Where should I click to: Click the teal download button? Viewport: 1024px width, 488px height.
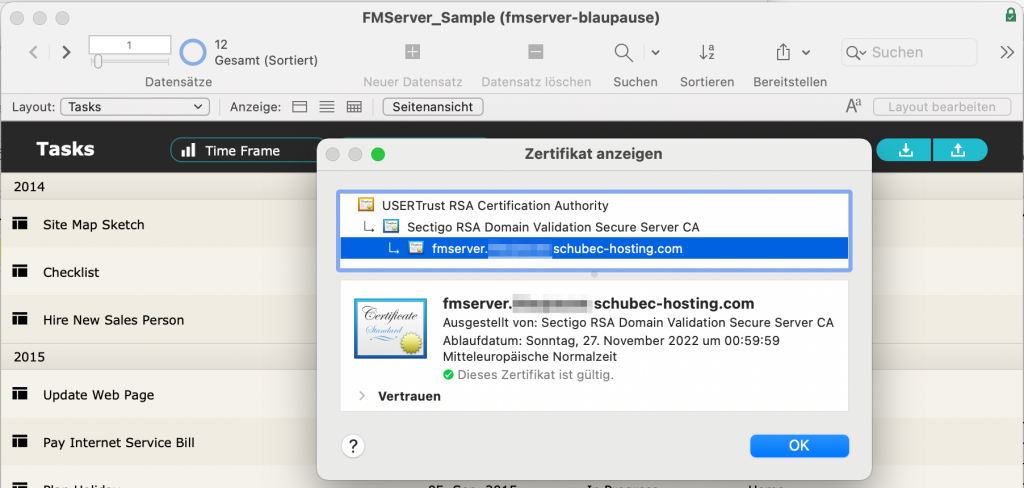904,150
